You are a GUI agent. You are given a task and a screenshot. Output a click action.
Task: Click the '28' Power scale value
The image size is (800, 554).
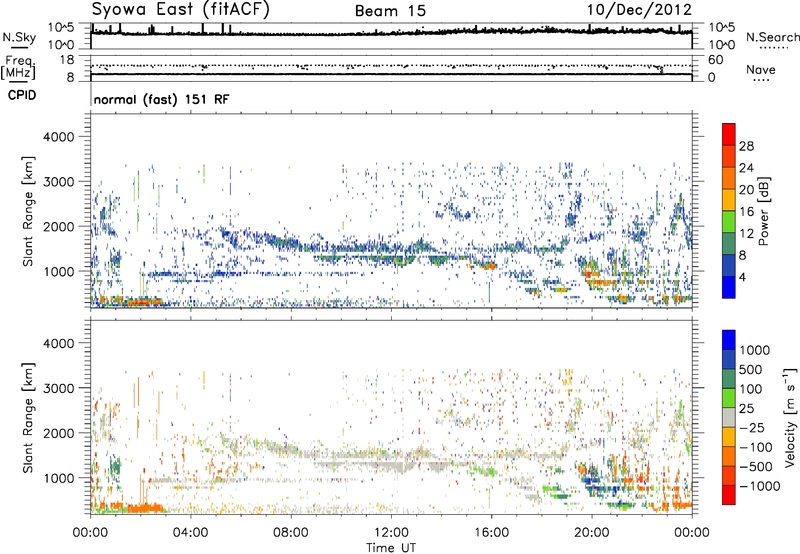pyautogui.click(x=746, y=146)
